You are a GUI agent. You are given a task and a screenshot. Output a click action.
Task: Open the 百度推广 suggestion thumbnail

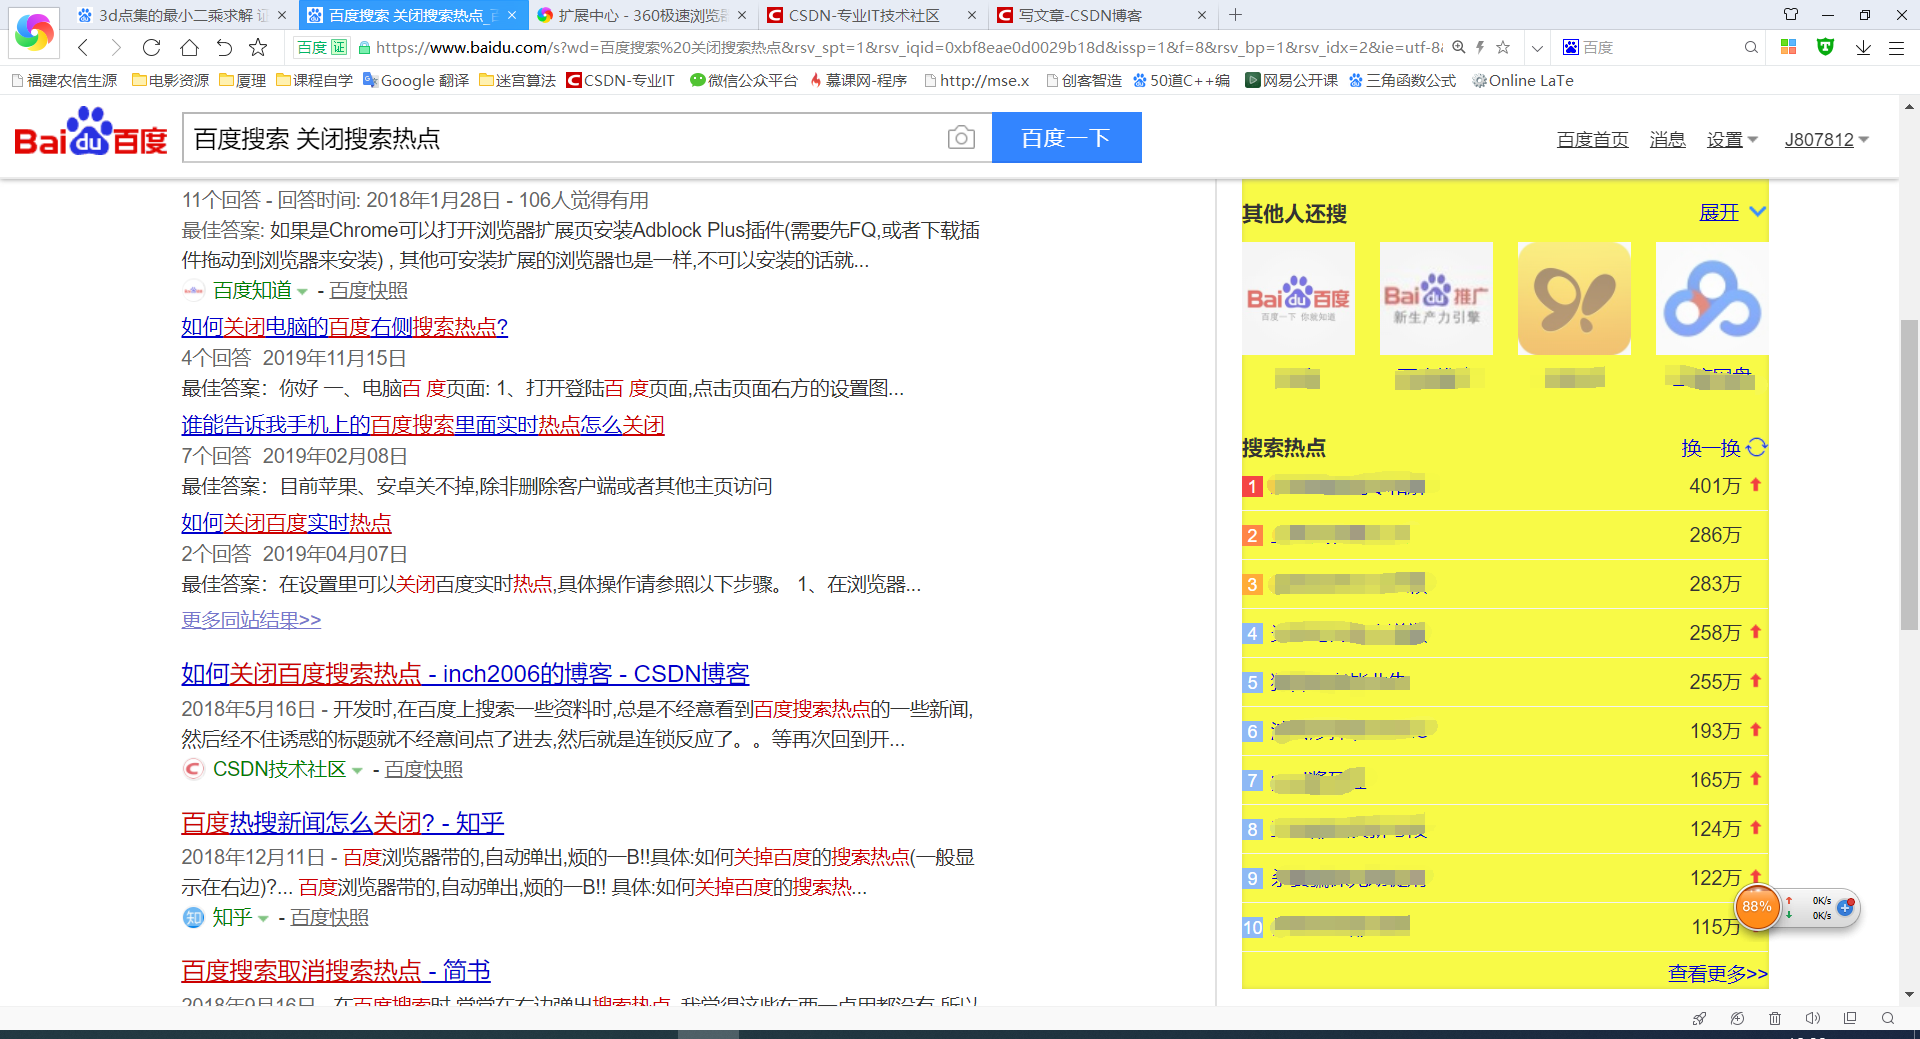coord(1436,298)
